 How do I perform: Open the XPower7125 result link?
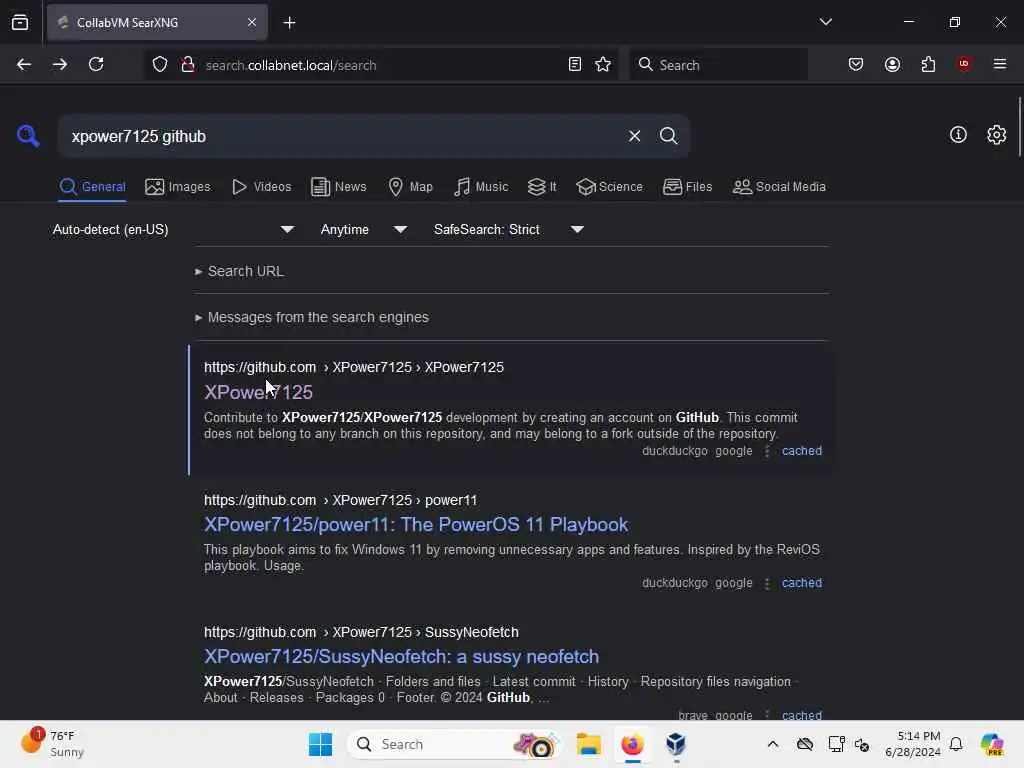click(x=258, y=392)
